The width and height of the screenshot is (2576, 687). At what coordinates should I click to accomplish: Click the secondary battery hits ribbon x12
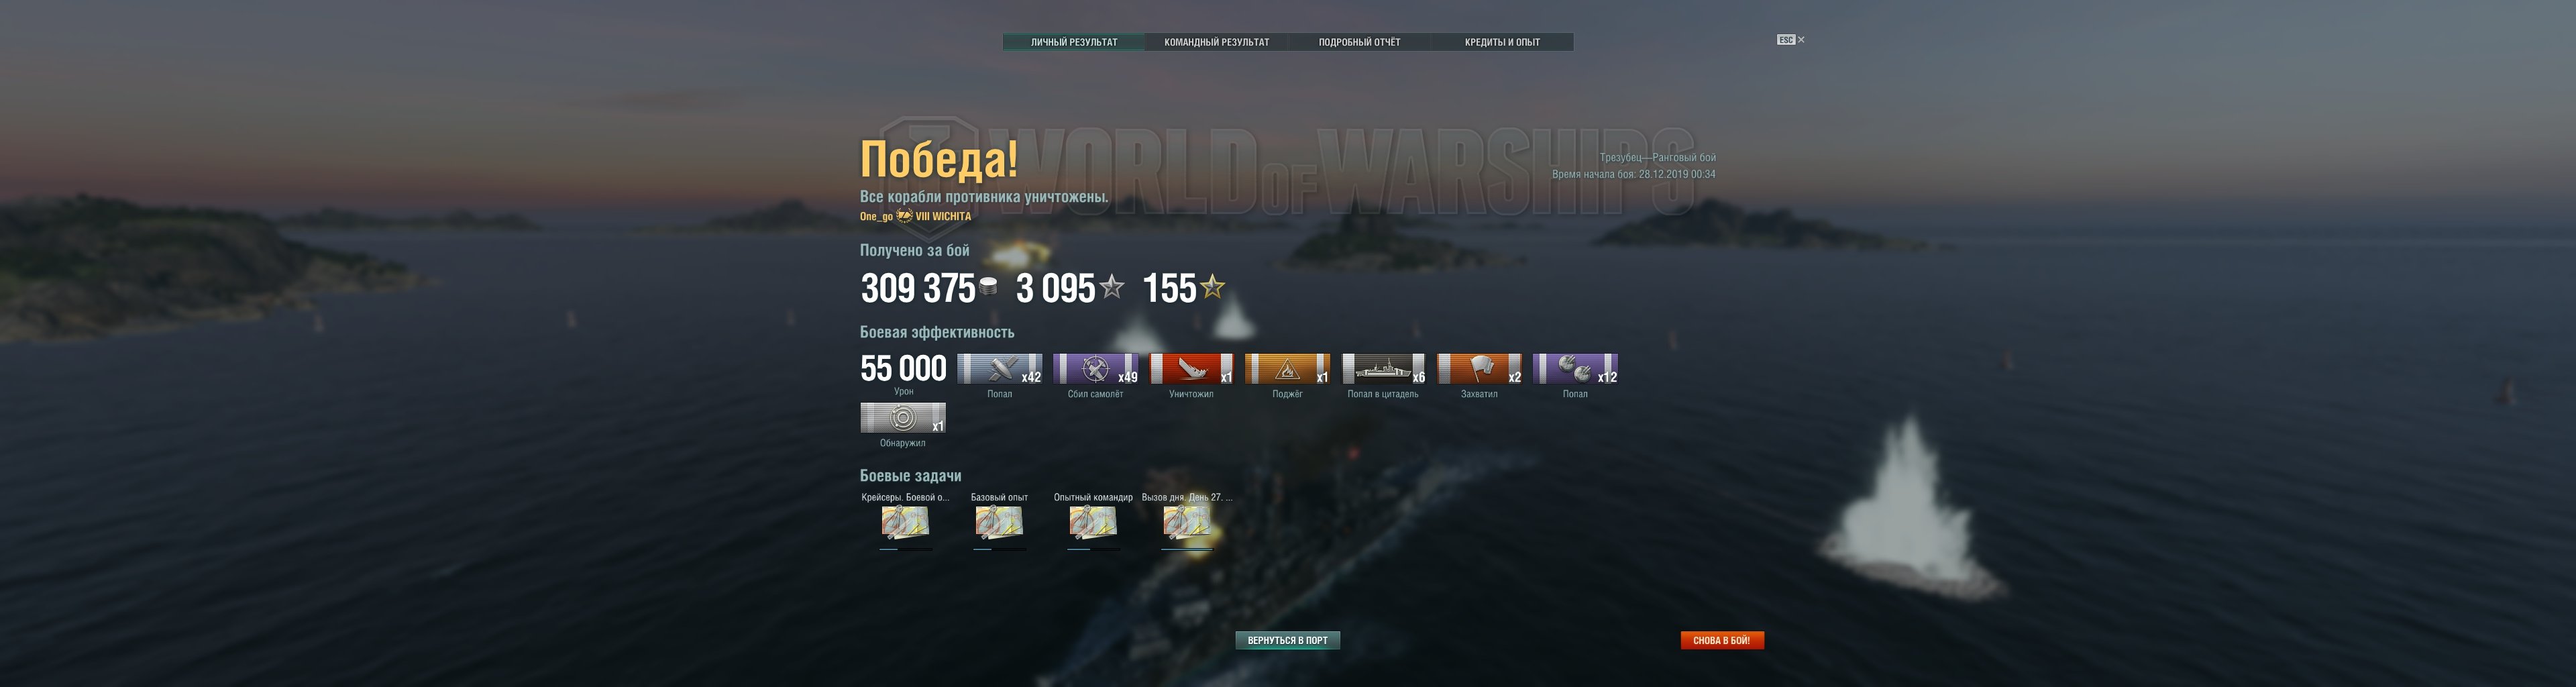click(1575, 369)
